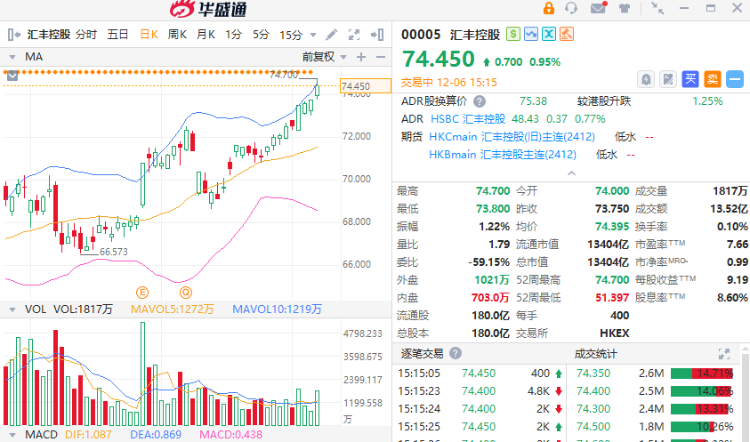The height and width of the screenshot is (442, 750).
Task: Open the skin theme shirt icon
Action: click(x=624, y=8)
